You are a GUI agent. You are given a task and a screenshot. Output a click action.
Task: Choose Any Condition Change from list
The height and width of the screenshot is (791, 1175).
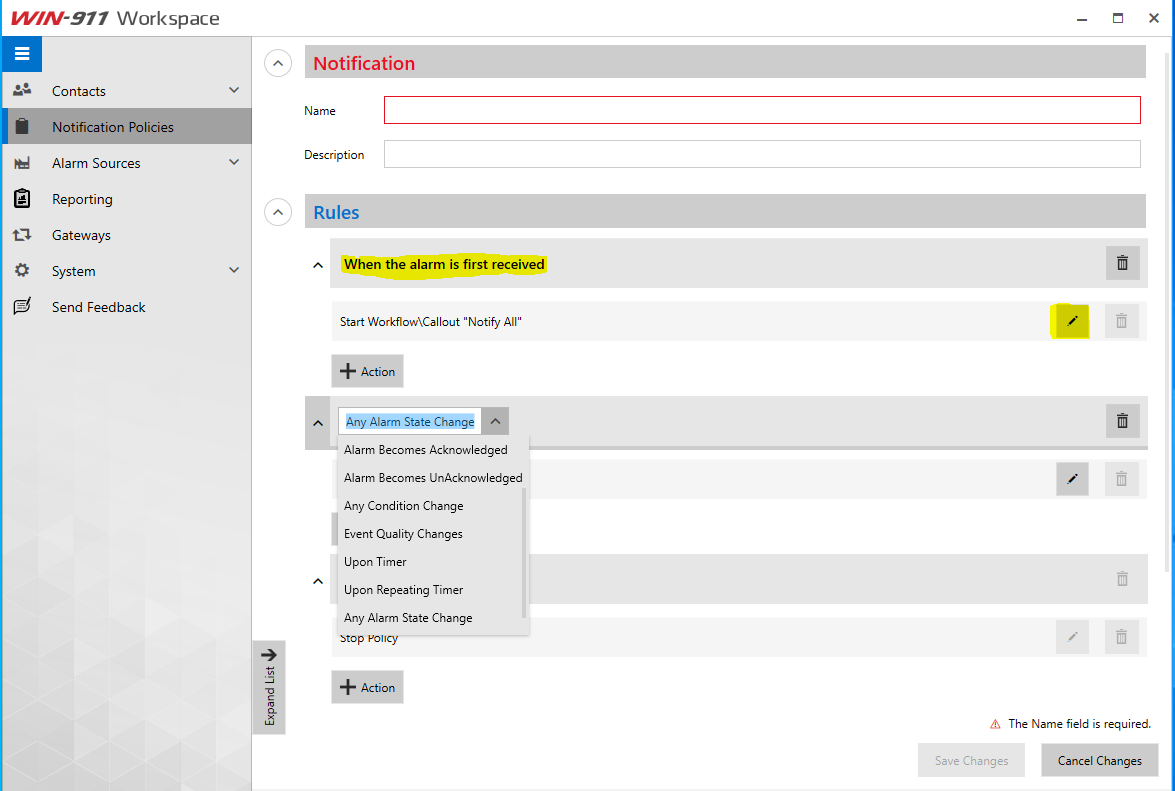[431, 506]
